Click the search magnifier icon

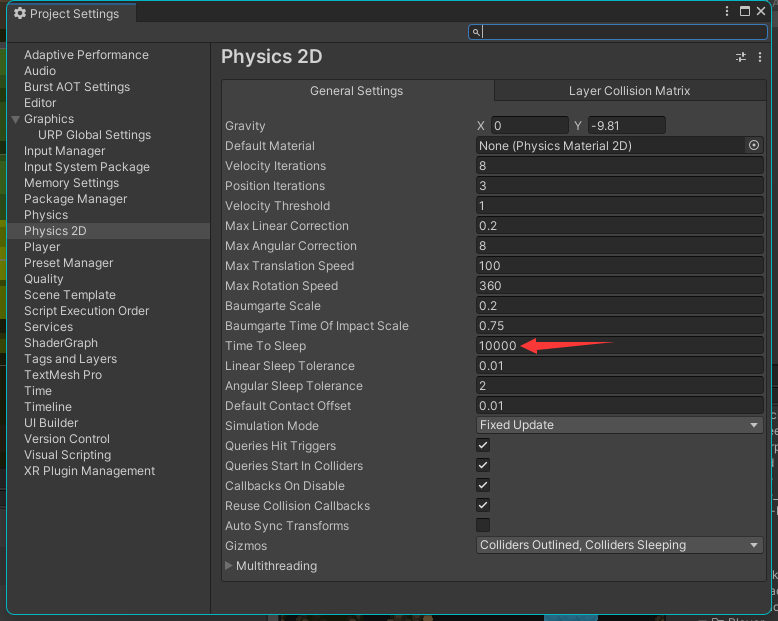coord(477,32)
